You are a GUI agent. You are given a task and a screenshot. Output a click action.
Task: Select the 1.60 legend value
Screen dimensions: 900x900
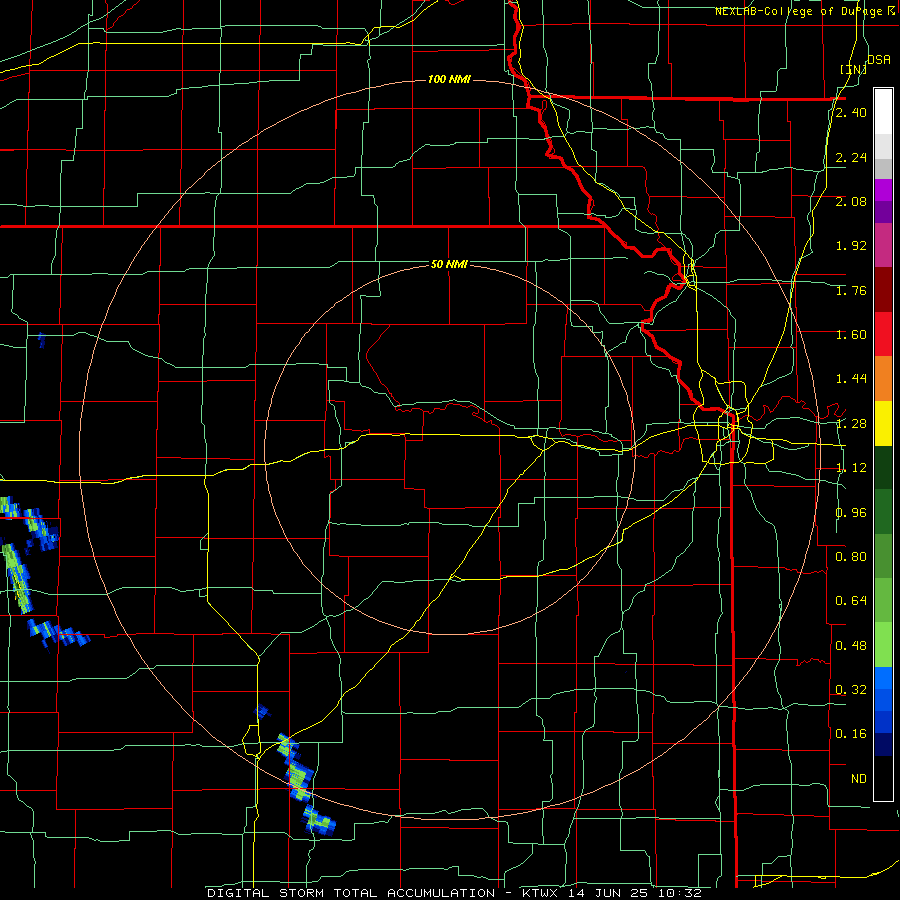(851, 335)
